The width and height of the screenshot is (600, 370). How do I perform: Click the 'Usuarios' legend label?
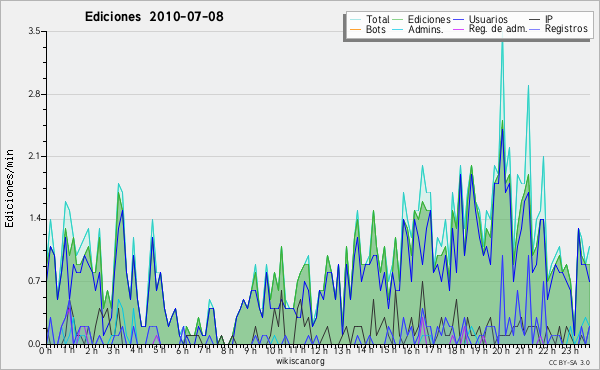pos(488,19)
